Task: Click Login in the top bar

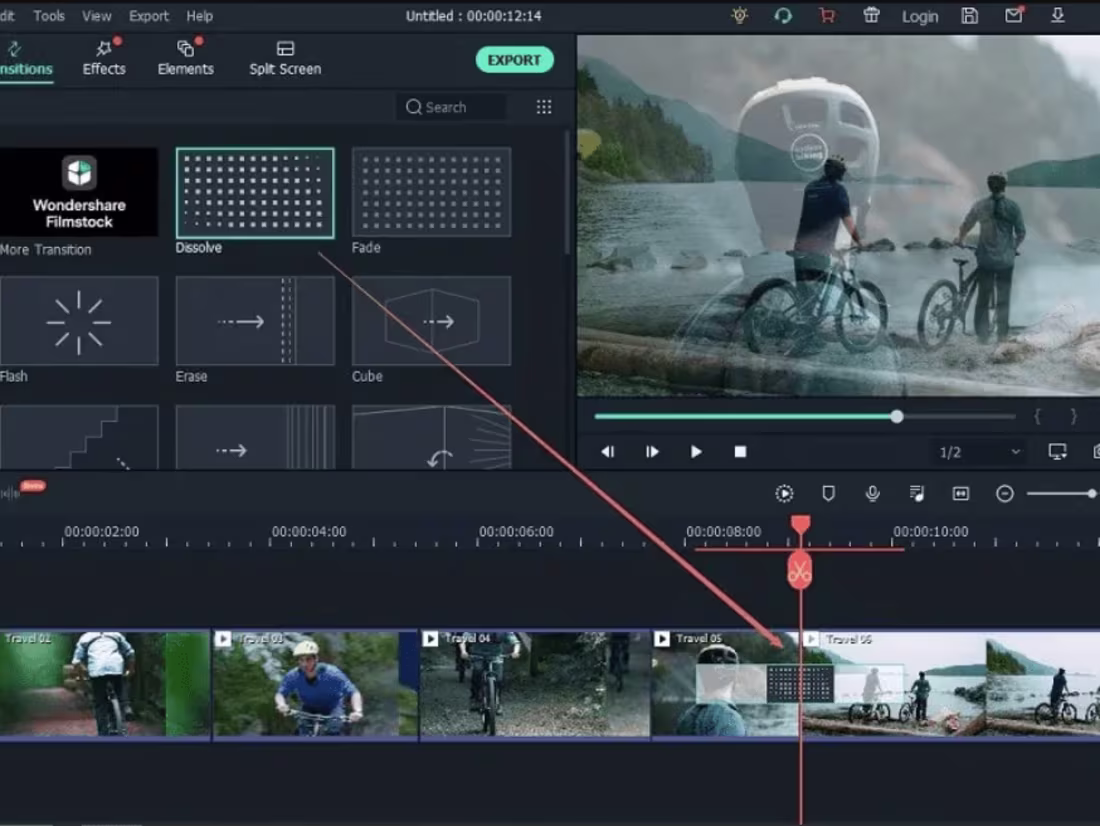Action: point(919,16)
